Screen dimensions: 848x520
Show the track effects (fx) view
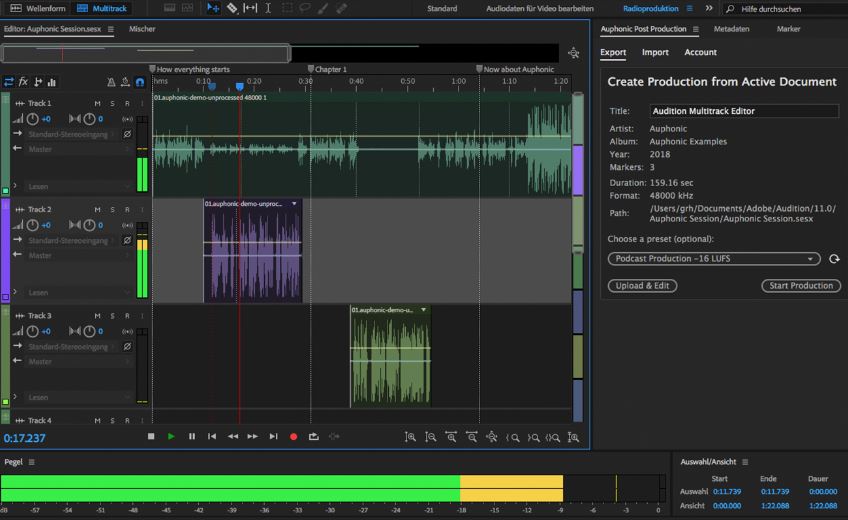click(23, 82)
